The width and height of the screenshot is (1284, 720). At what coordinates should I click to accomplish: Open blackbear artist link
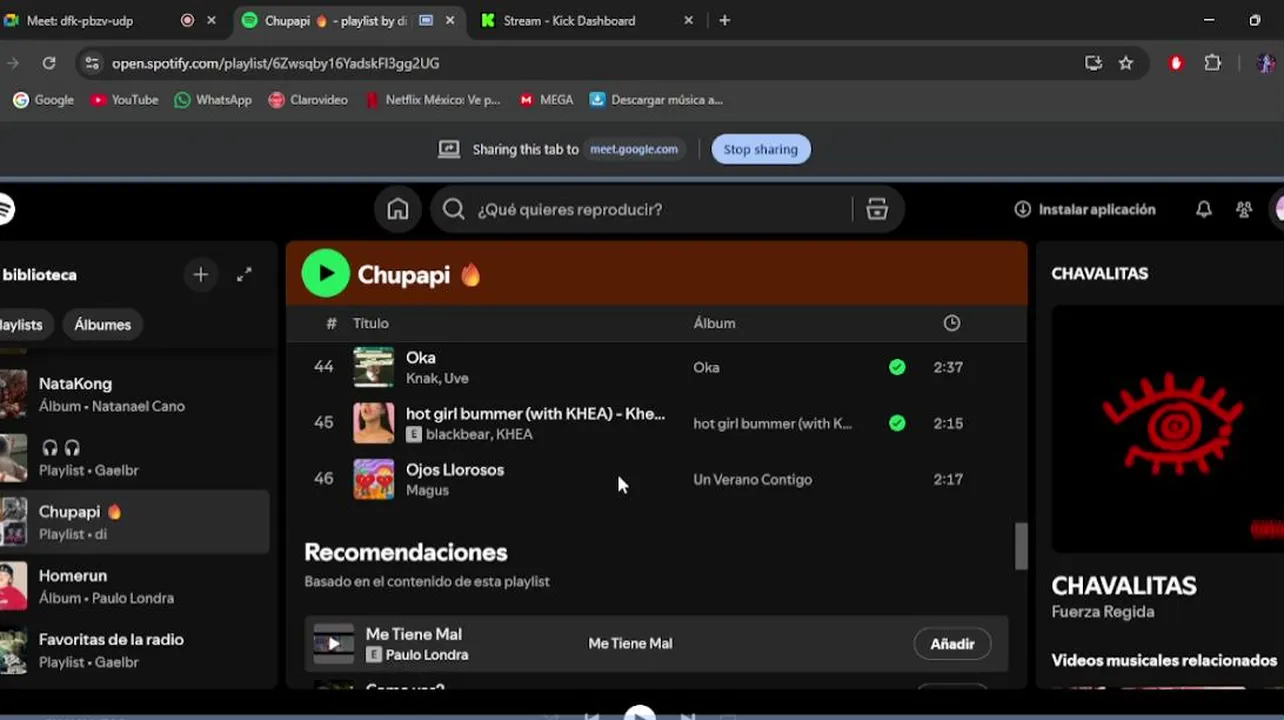point(458,434)
